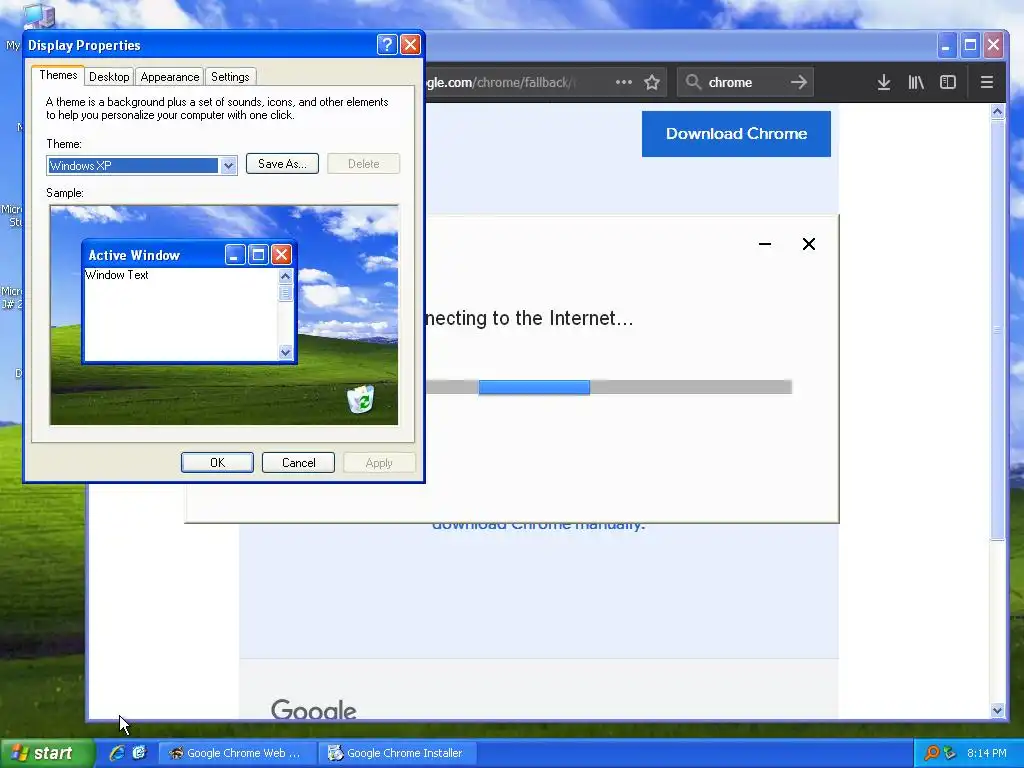
Task: Go to the Settings tab
Action: point(230,77)
